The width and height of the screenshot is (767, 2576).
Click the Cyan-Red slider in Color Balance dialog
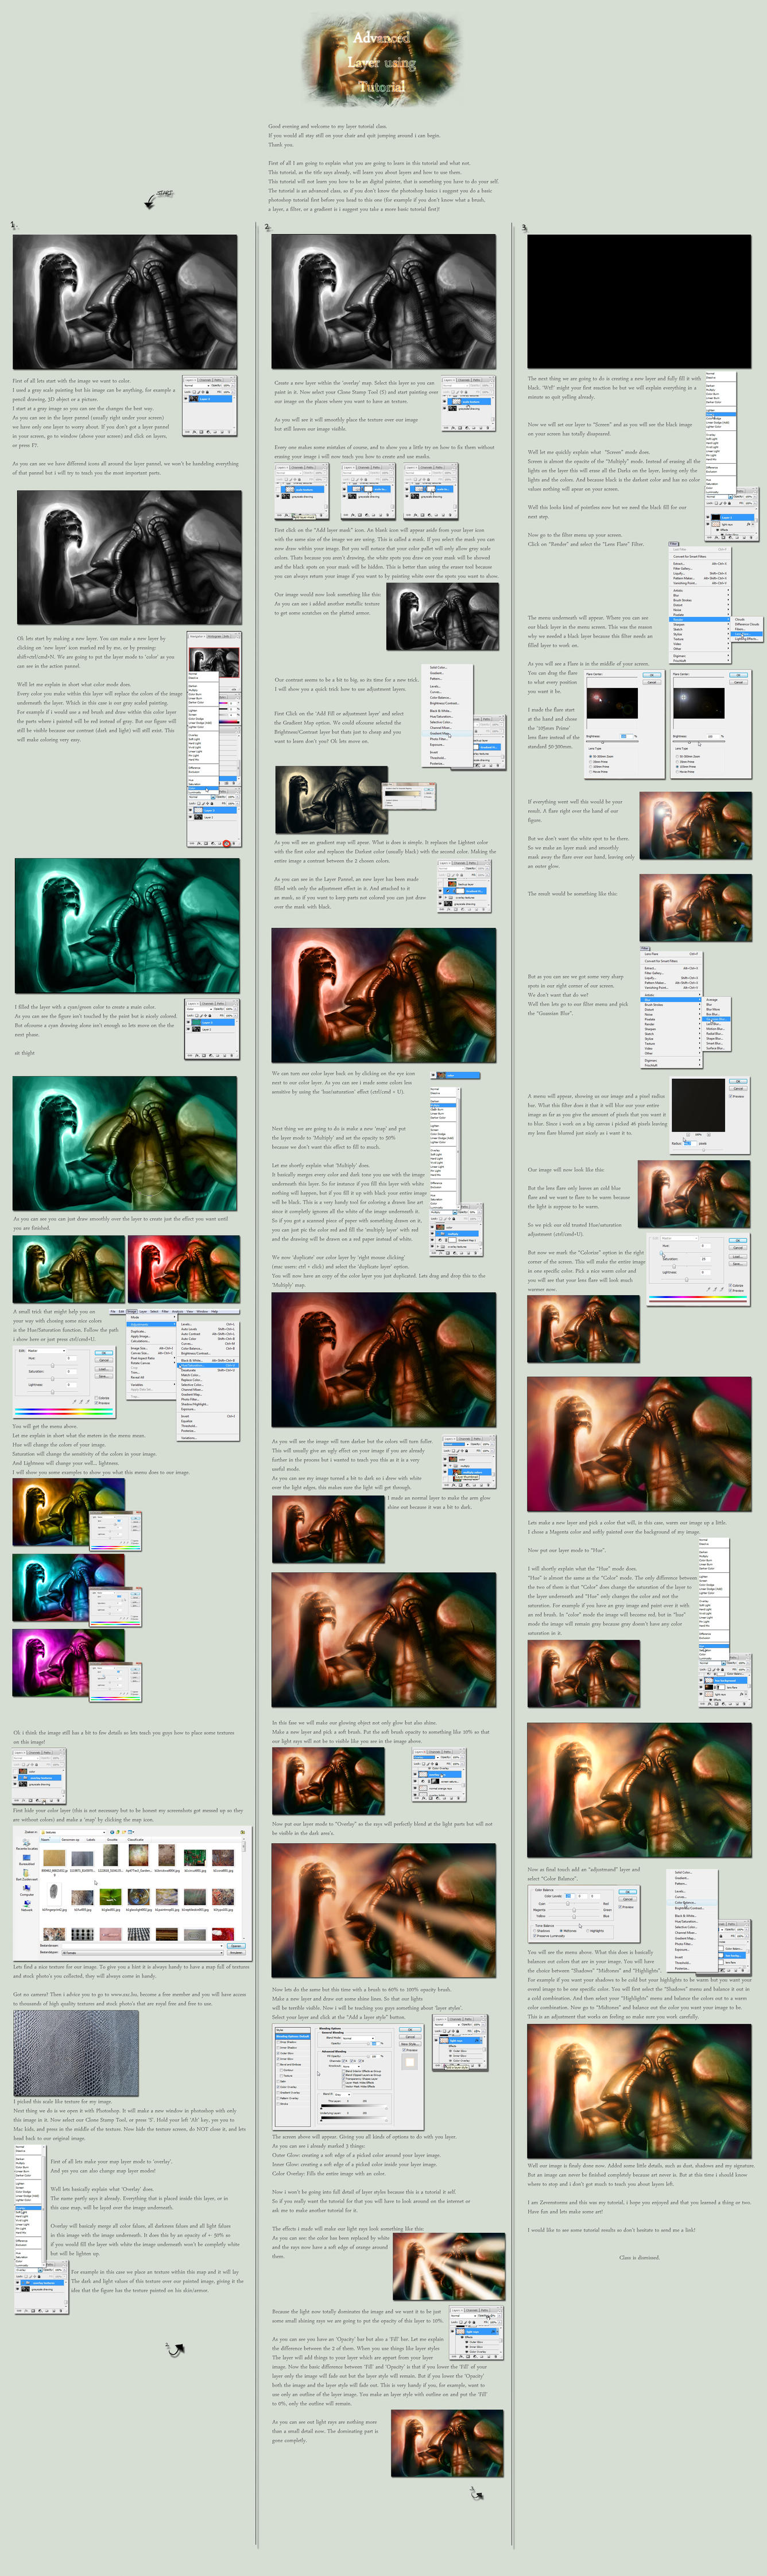coord(574,1904)
